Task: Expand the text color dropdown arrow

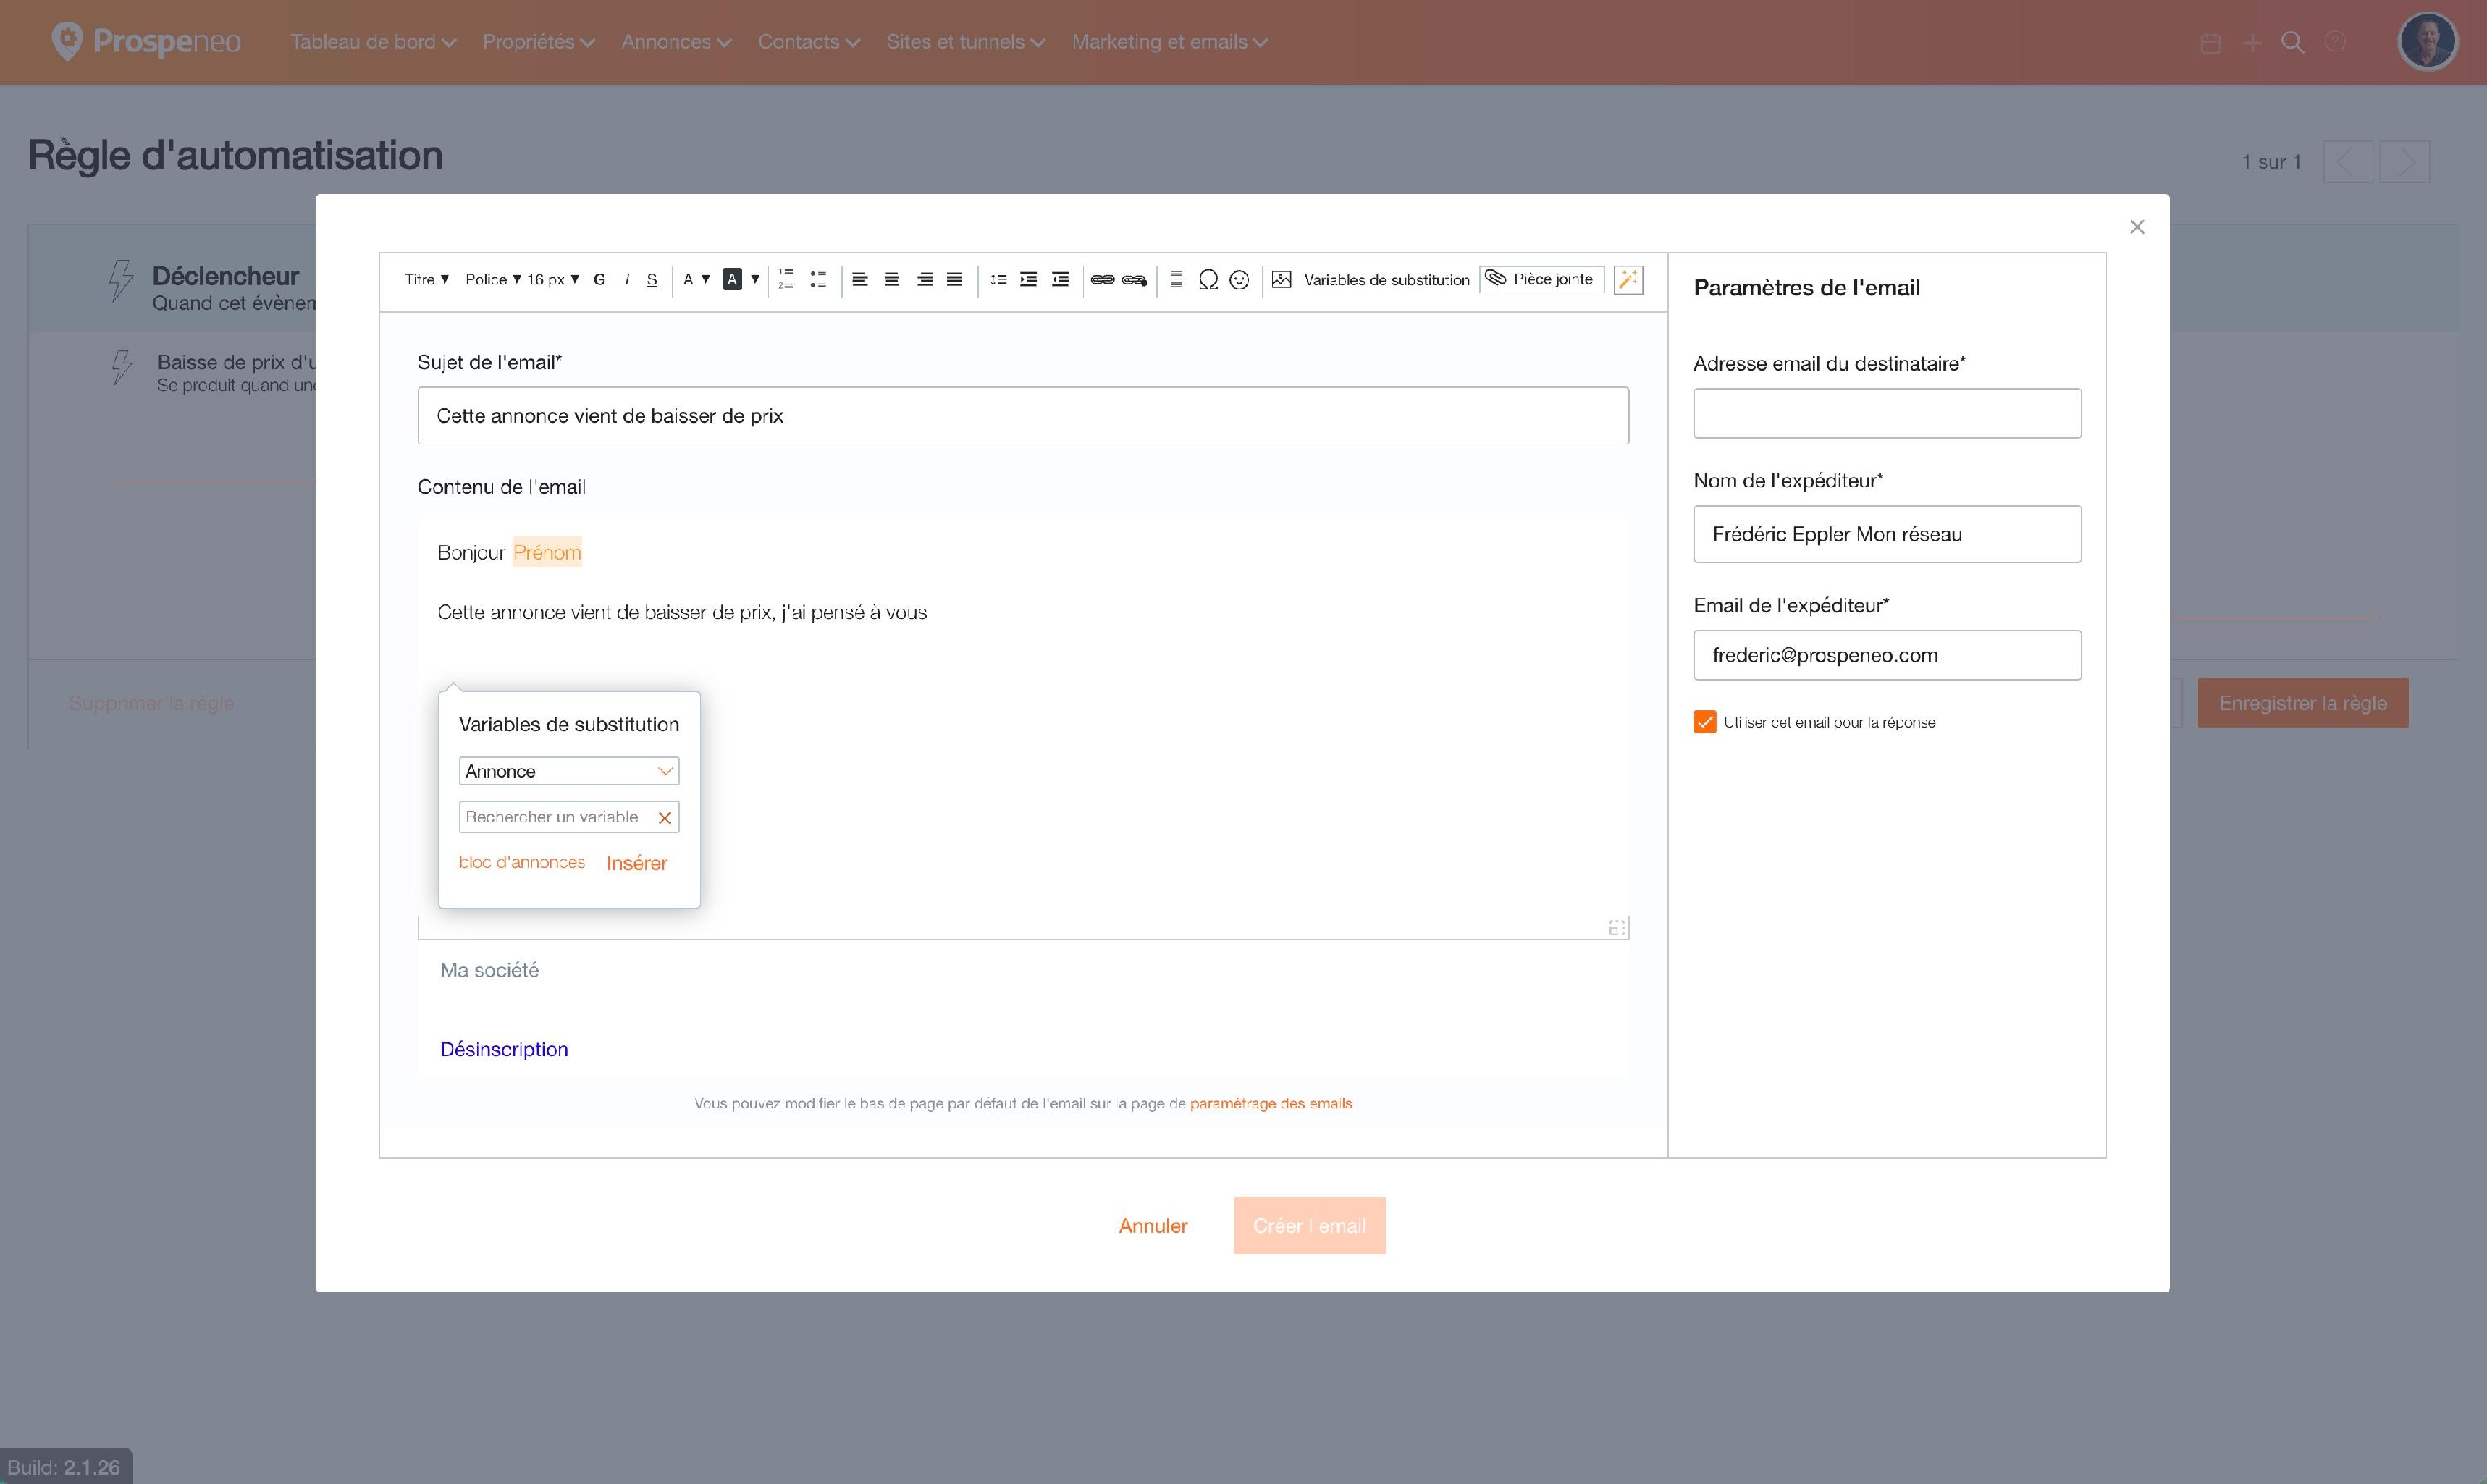Action: point(706,279)
